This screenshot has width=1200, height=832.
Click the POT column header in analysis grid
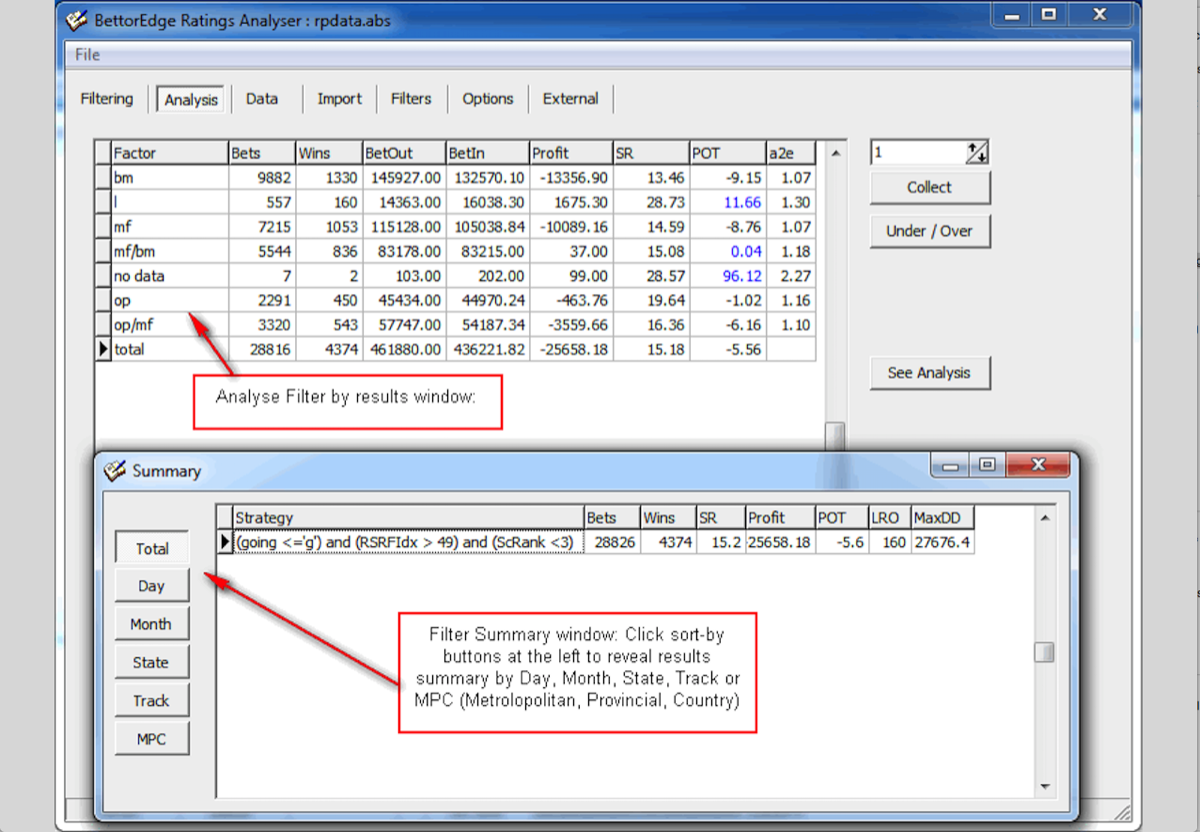coord(727,153)
